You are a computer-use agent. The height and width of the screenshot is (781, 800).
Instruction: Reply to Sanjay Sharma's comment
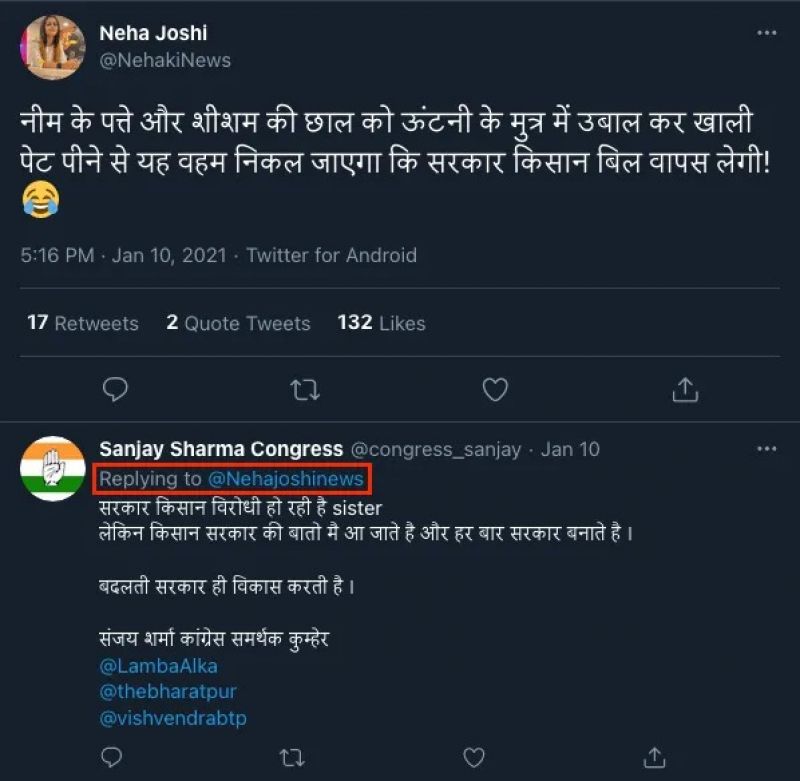click(116, 757)
